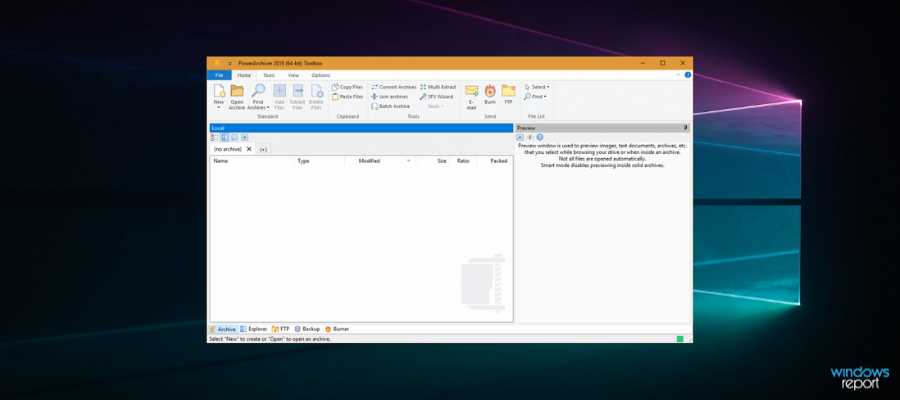Switch to Archive mode at bottom
The image size is (900, 400).
coord(223,329)
